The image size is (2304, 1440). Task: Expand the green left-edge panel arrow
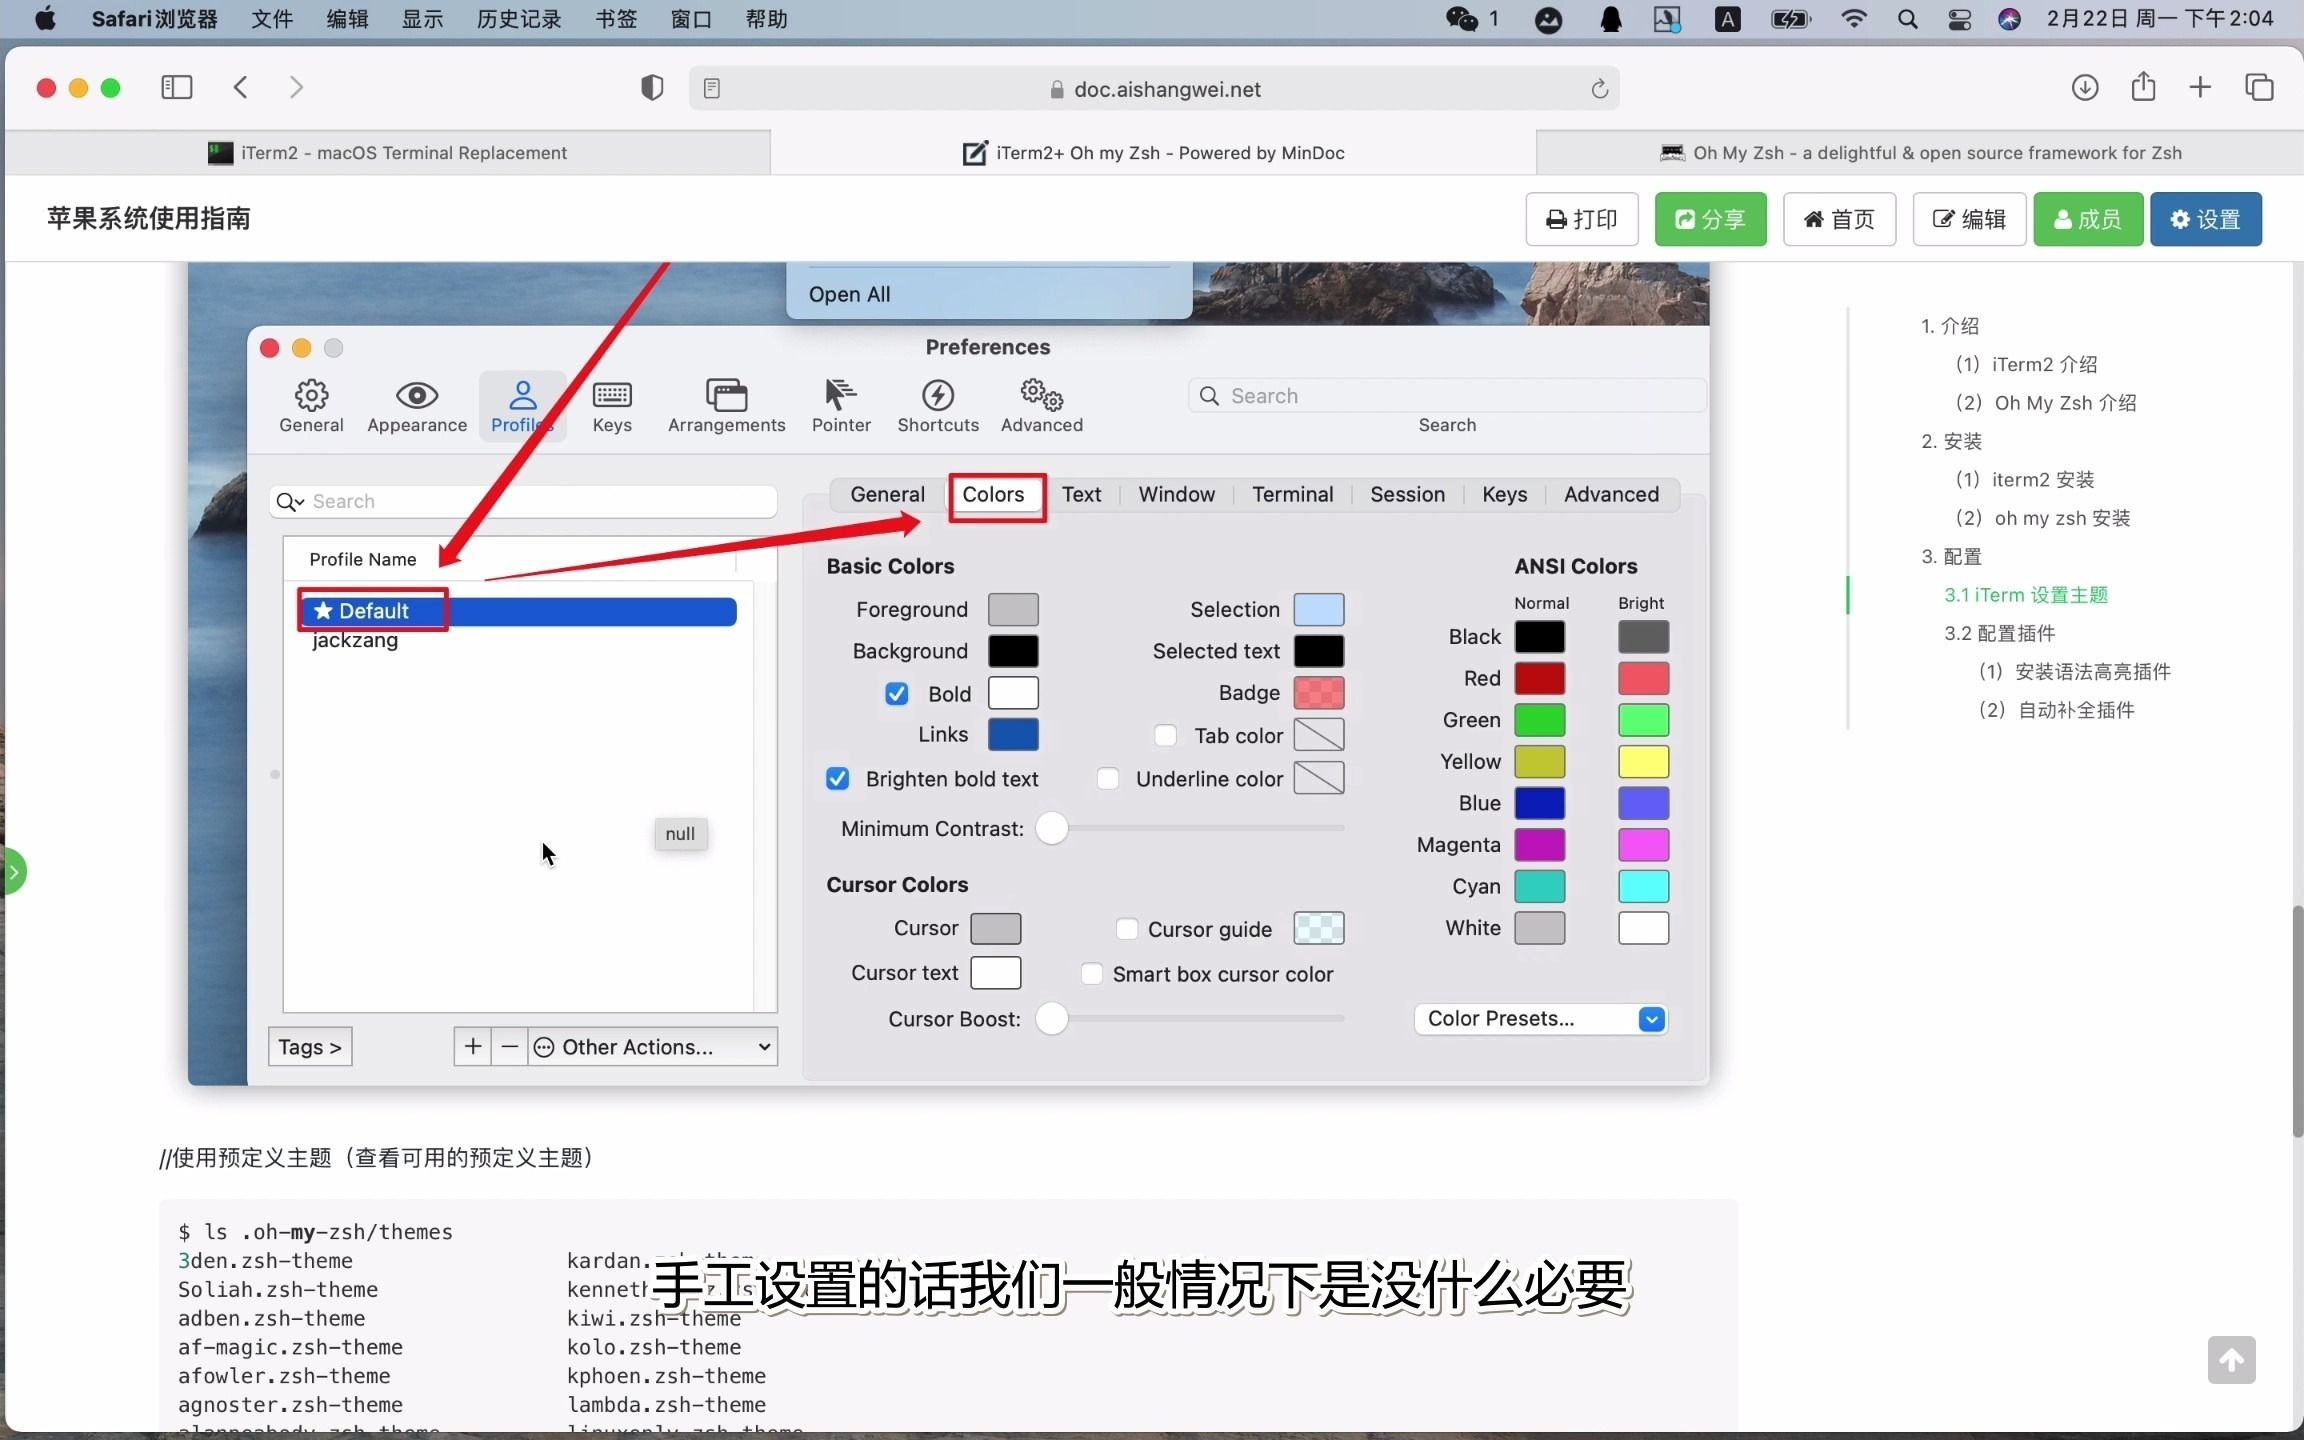[x=13, y=872]
